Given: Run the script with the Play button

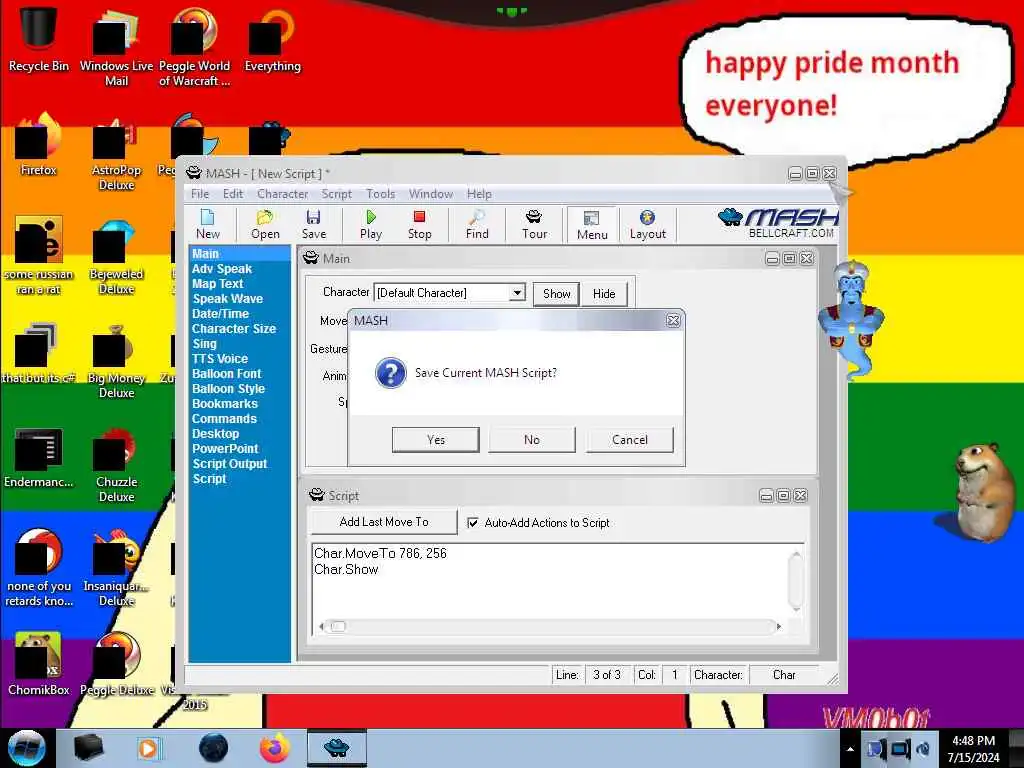Looking at the screenshot, I should pos(371,225).
